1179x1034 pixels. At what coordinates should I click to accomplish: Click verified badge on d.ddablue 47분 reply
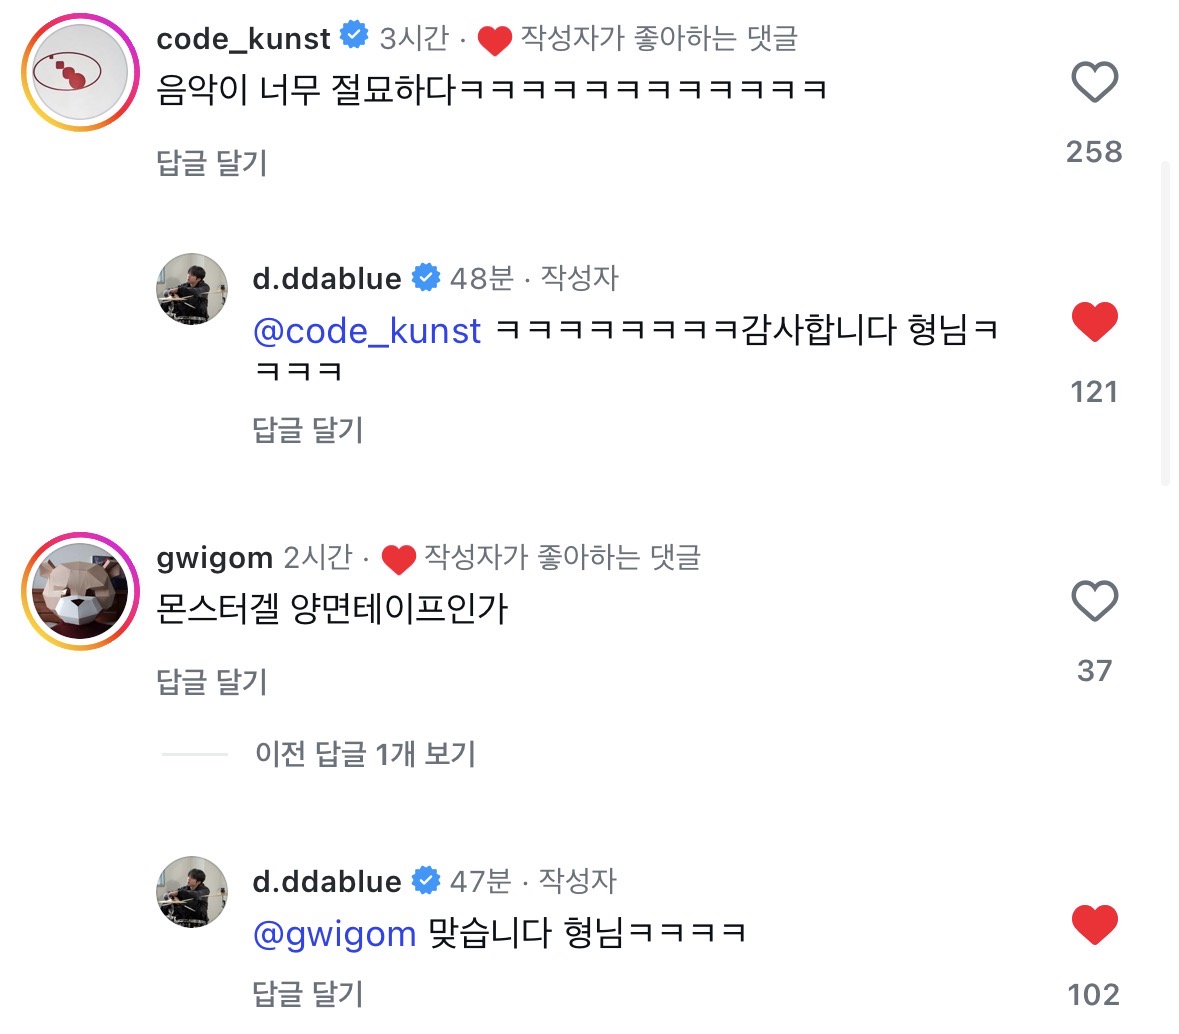[426, 880]
